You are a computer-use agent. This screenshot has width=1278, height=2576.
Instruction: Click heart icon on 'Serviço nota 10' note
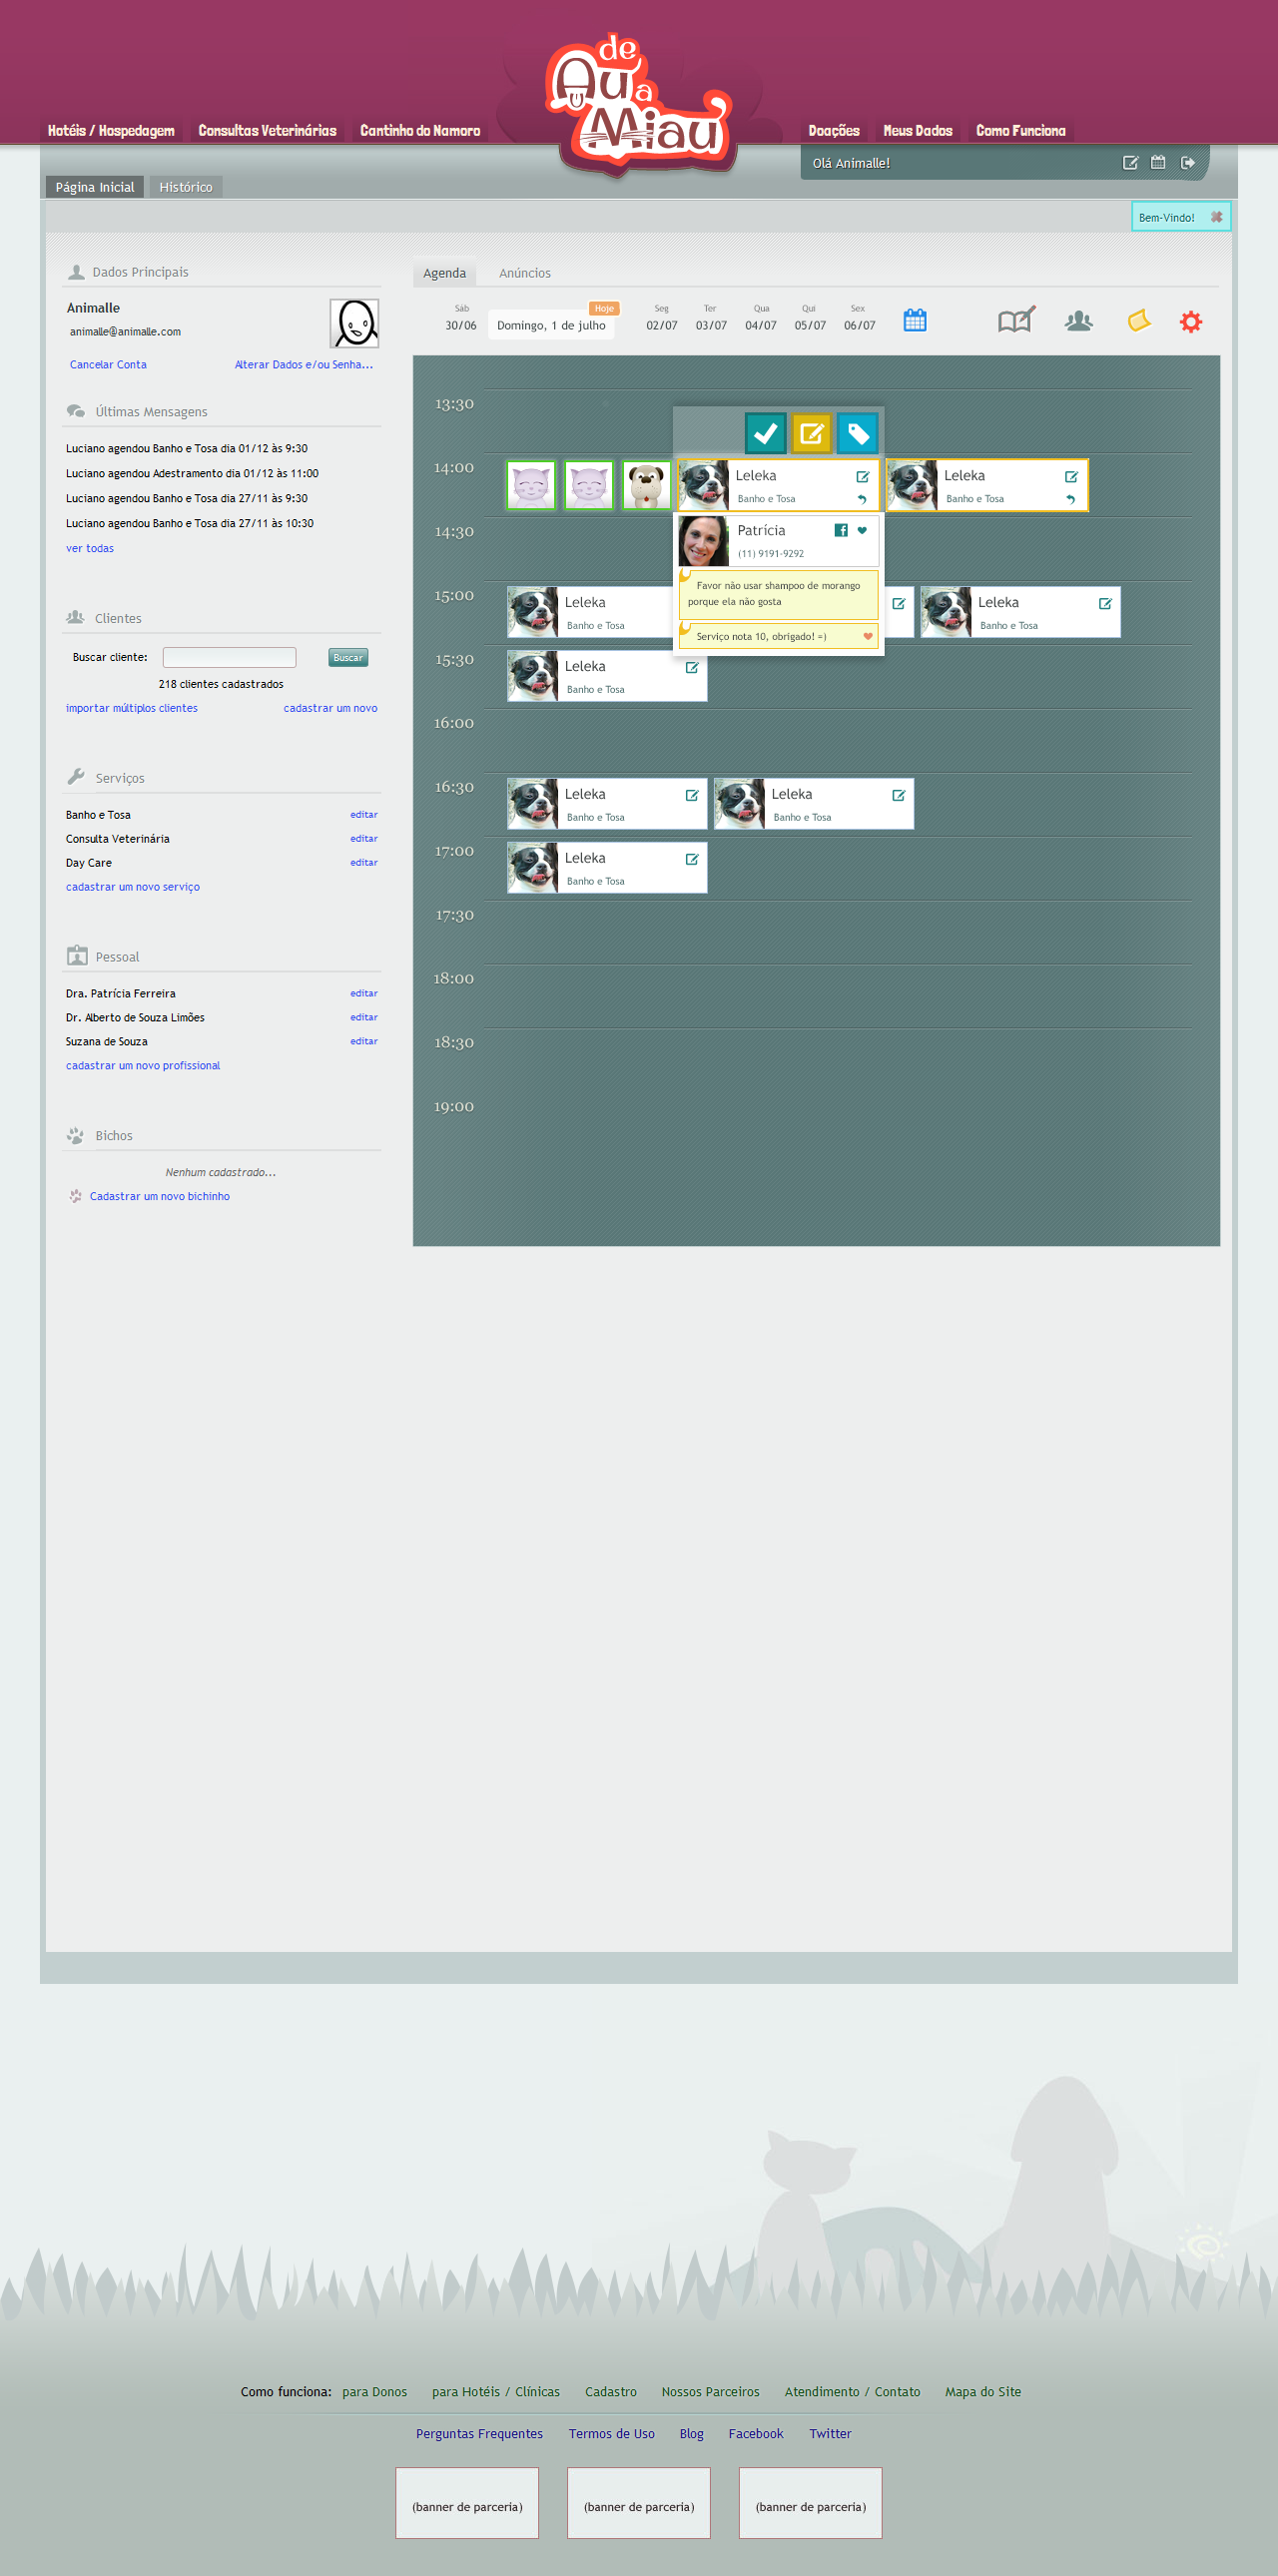point(867,636)
